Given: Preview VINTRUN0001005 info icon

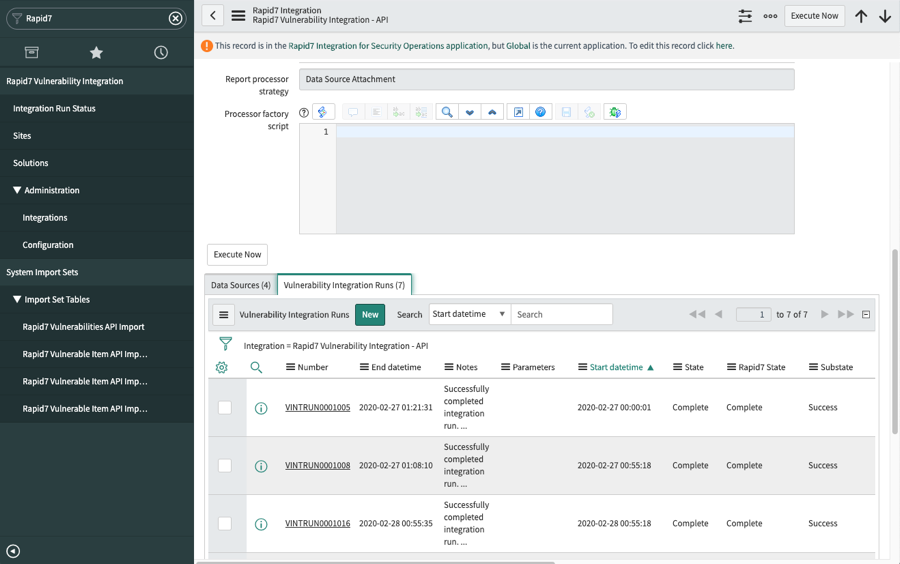Looking at the screenshot, I should pos(261,409).
